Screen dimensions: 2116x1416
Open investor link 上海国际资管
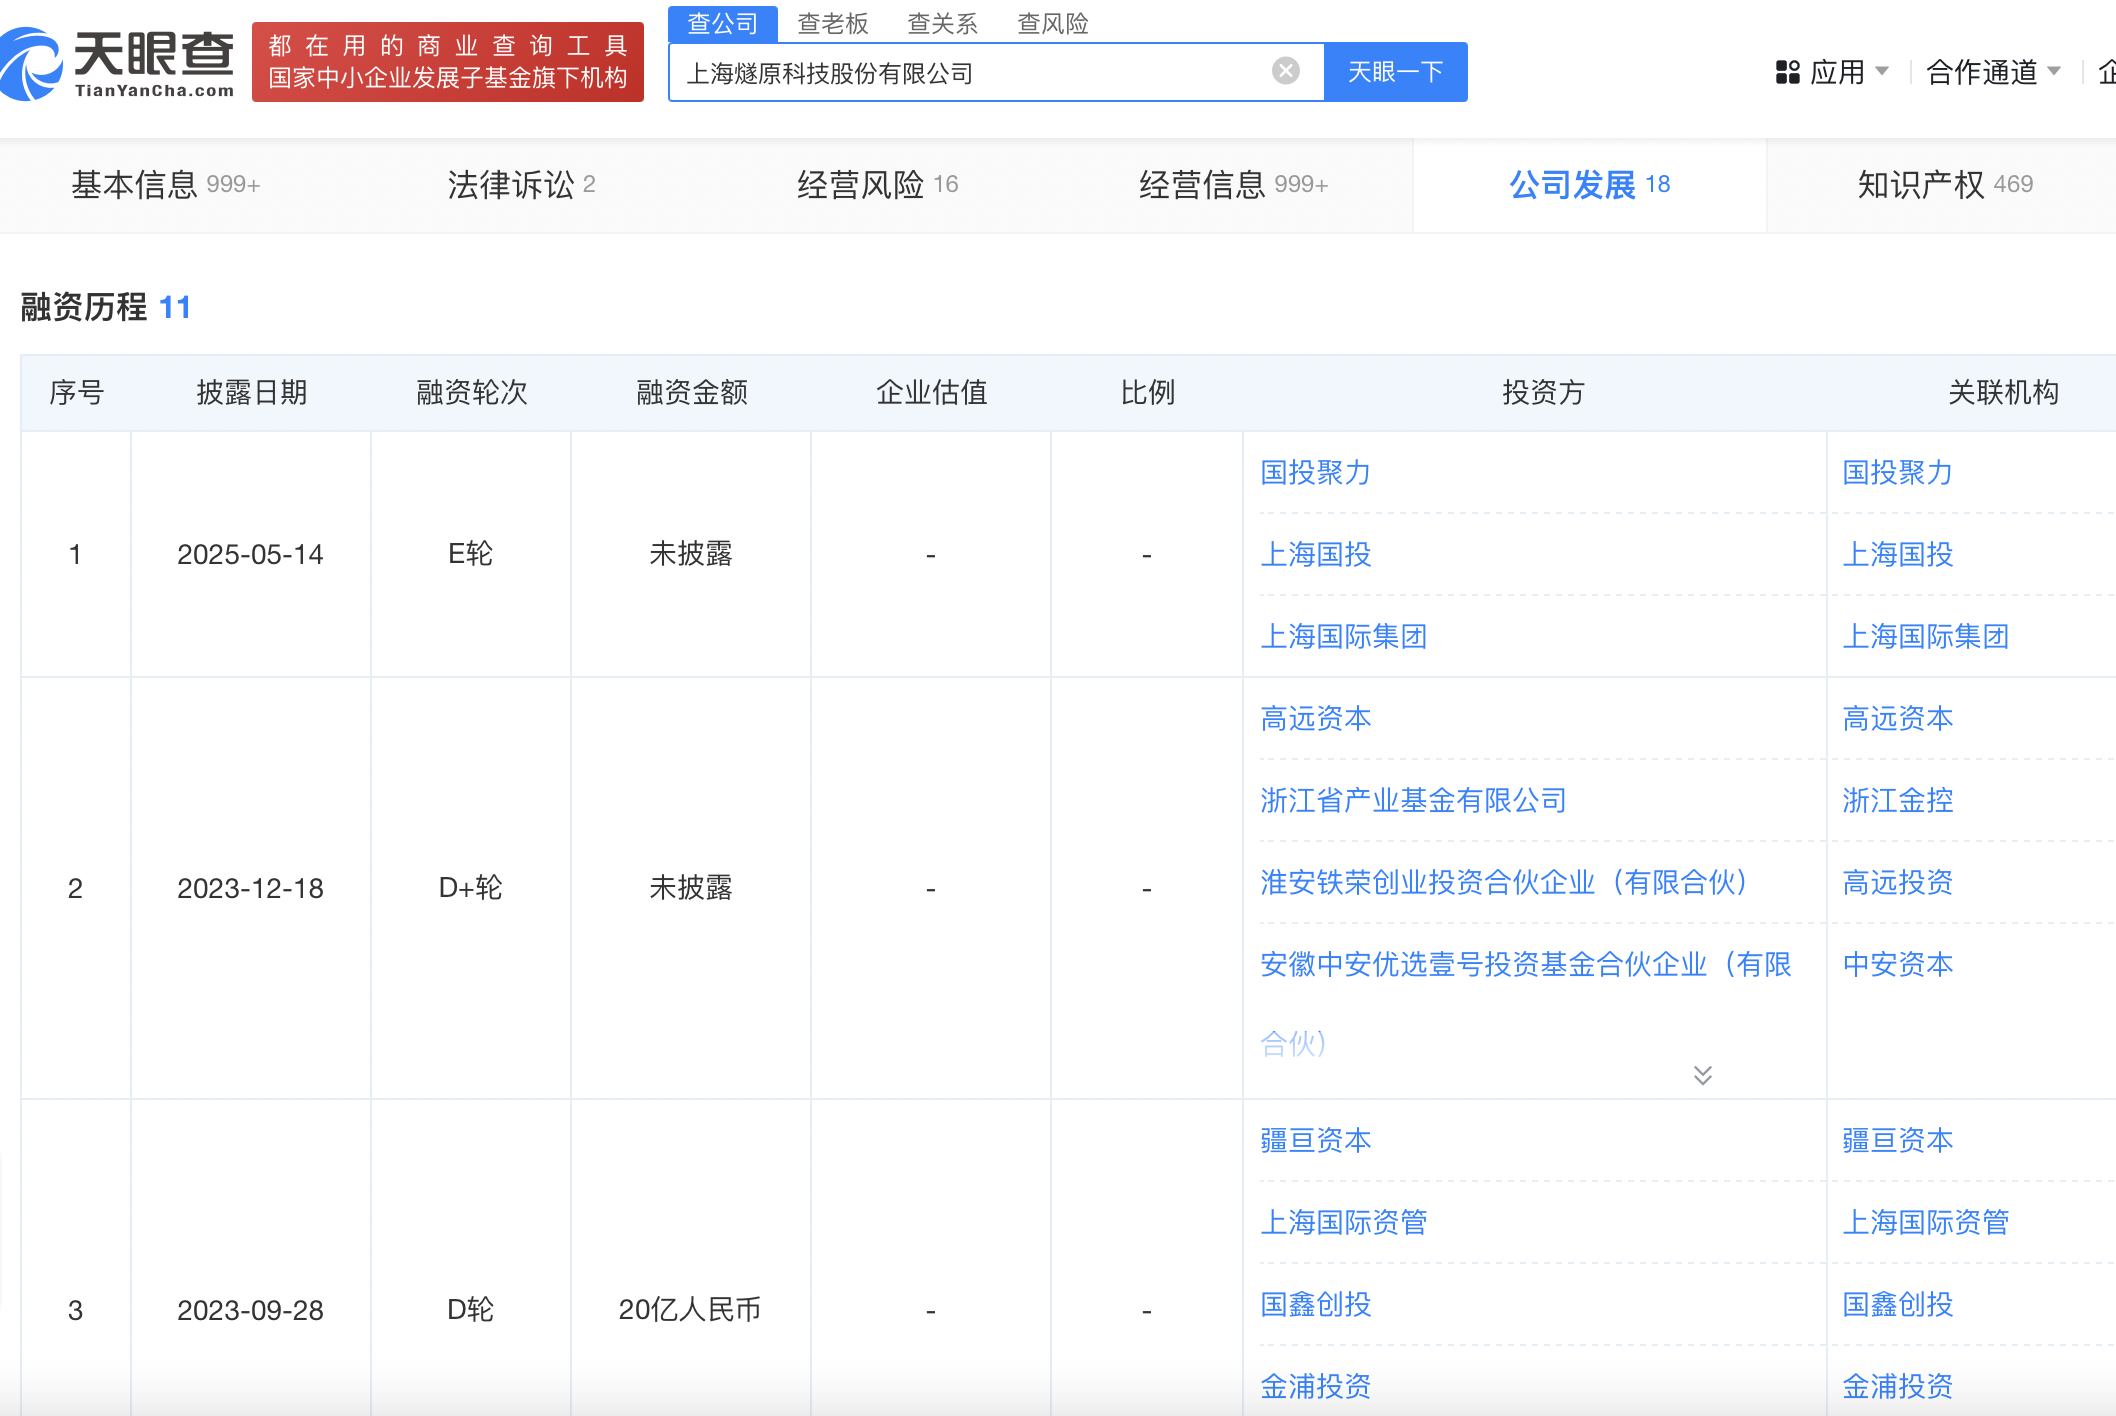[1343, 1222]
